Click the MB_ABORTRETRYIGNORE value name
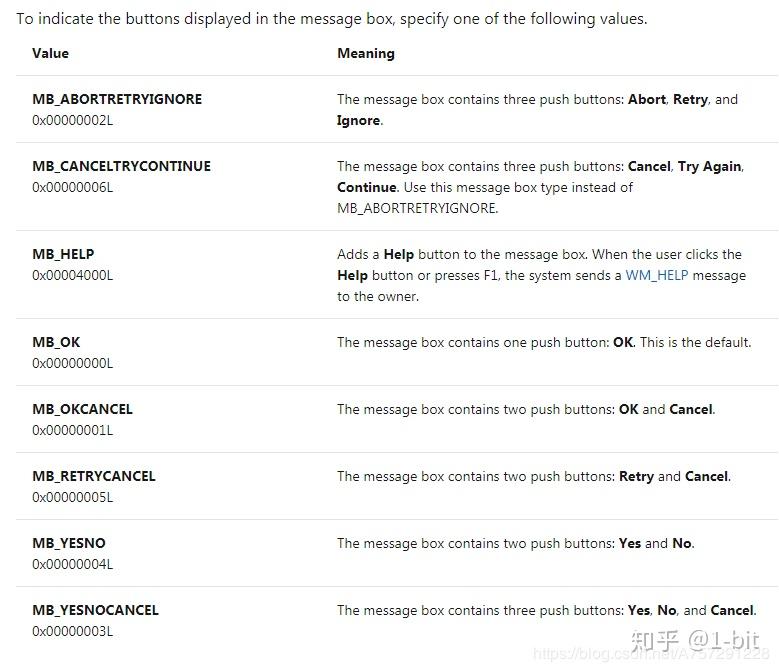Image resolution: width=779 pixels, height=672 pixels. click(117, 99)
